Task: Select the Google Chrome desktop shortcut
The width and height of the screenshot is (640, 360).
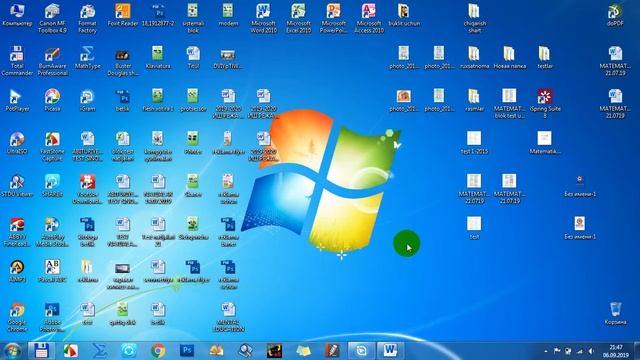Action: pos(17,317)
